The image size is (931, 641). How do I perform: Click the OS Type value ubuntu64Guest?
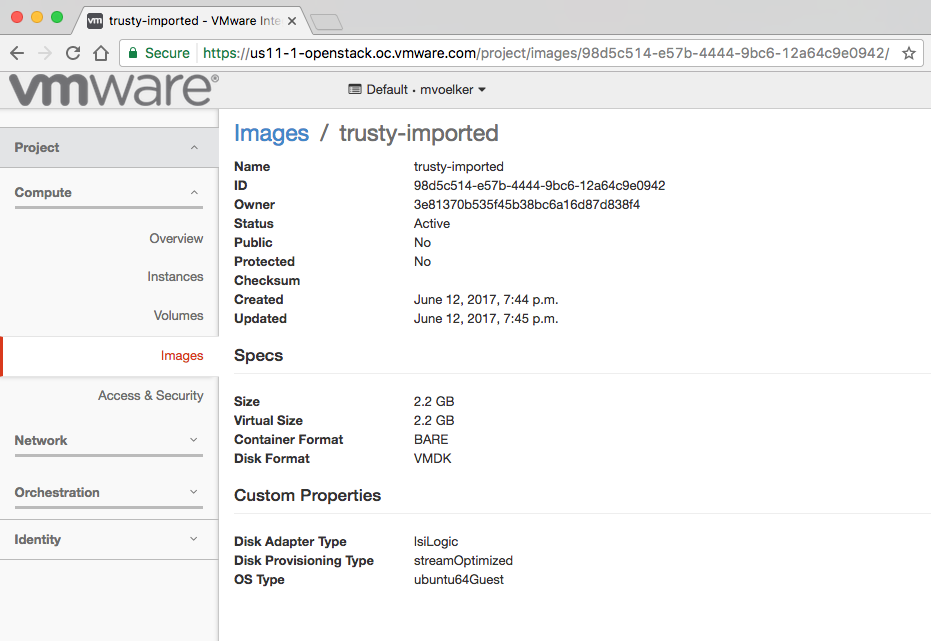coord(458,580)
